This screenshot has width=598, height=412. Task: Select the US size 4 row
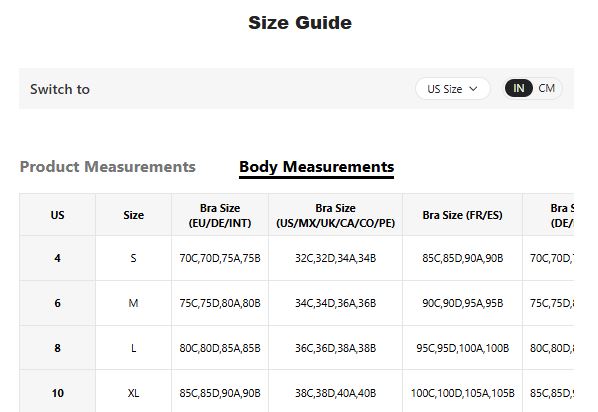point(297,258)
